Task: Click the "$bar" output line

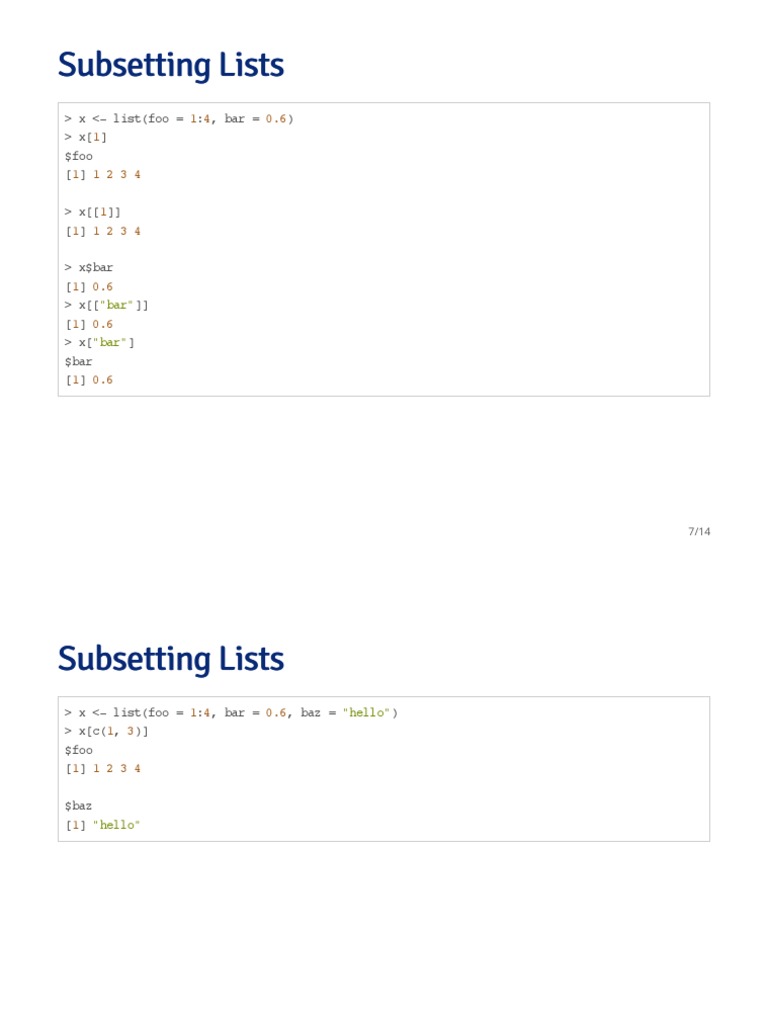Action: coord(79,361)
